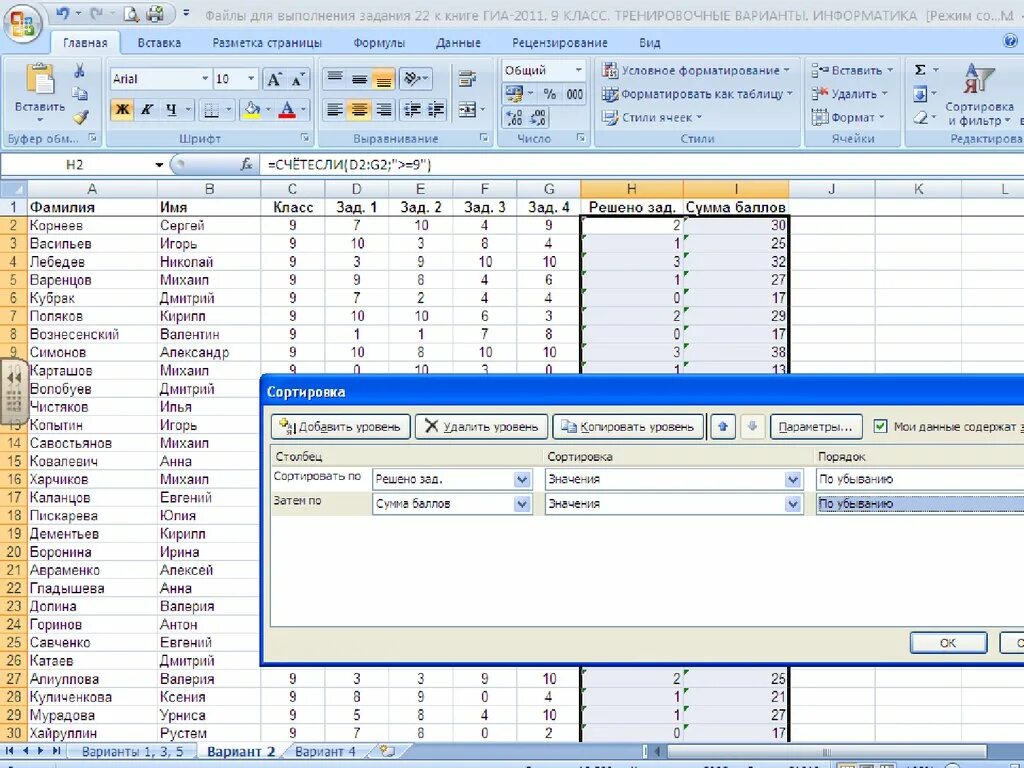Click Параметры... button in sort dialog
The image size is (1024, 768).
click(x=816, y=426)
